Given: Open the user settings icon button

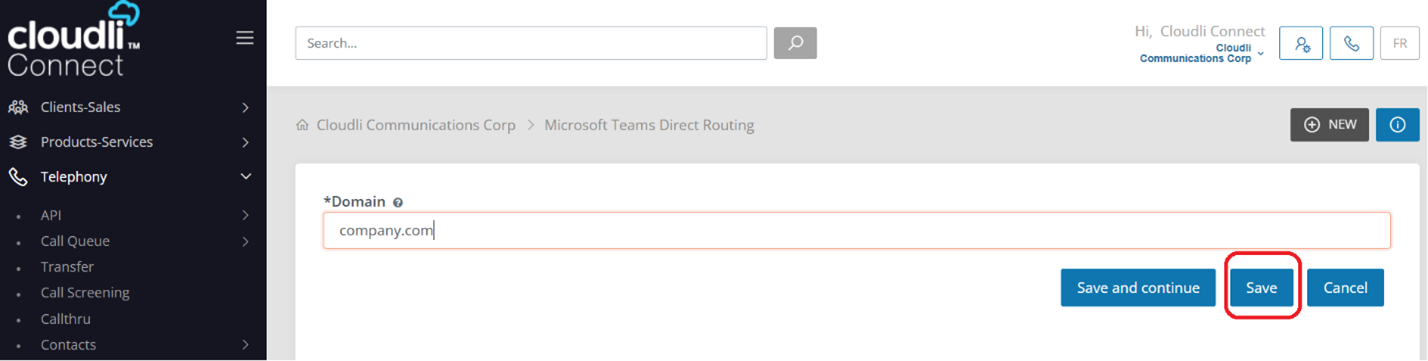Looking at the screenshot, I should [1301, 44].
